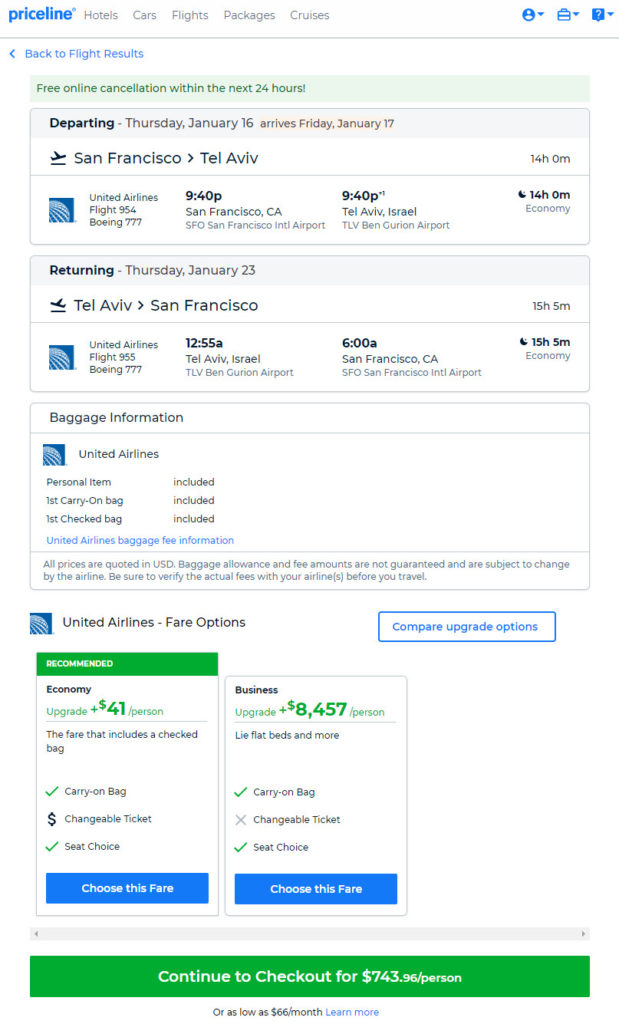The image size is (619, 1024).
Task: Click overnight moon icon beside 15h 5m
Action: click(x=524, y=342)
